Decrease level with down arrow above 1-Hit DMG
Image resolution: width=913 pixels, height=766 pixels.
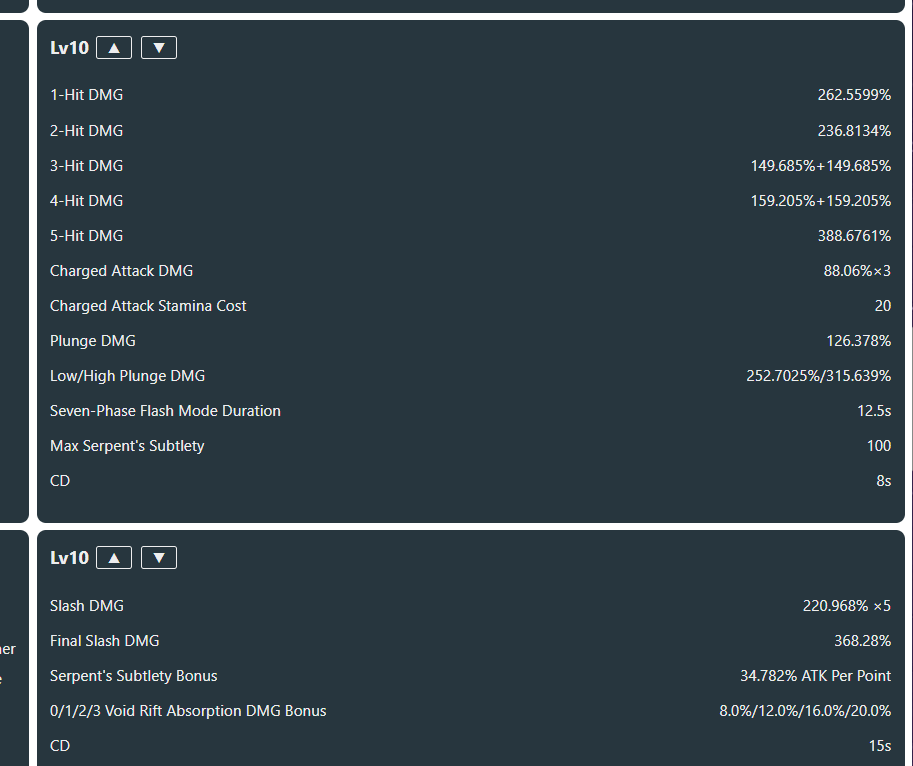click(x=159, y=48)
